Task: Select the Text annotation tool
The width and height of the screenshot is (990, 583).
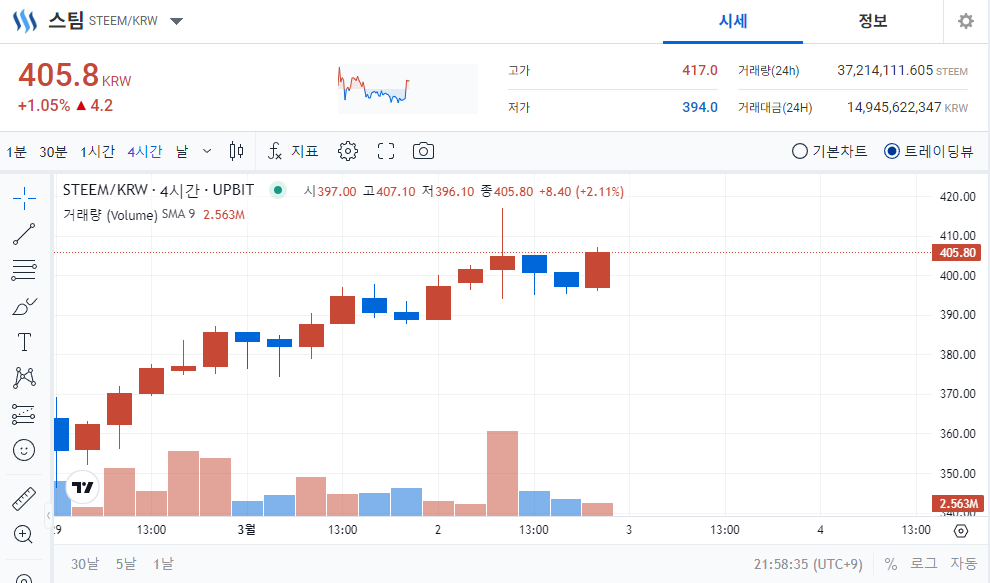Action: point(24,342)
